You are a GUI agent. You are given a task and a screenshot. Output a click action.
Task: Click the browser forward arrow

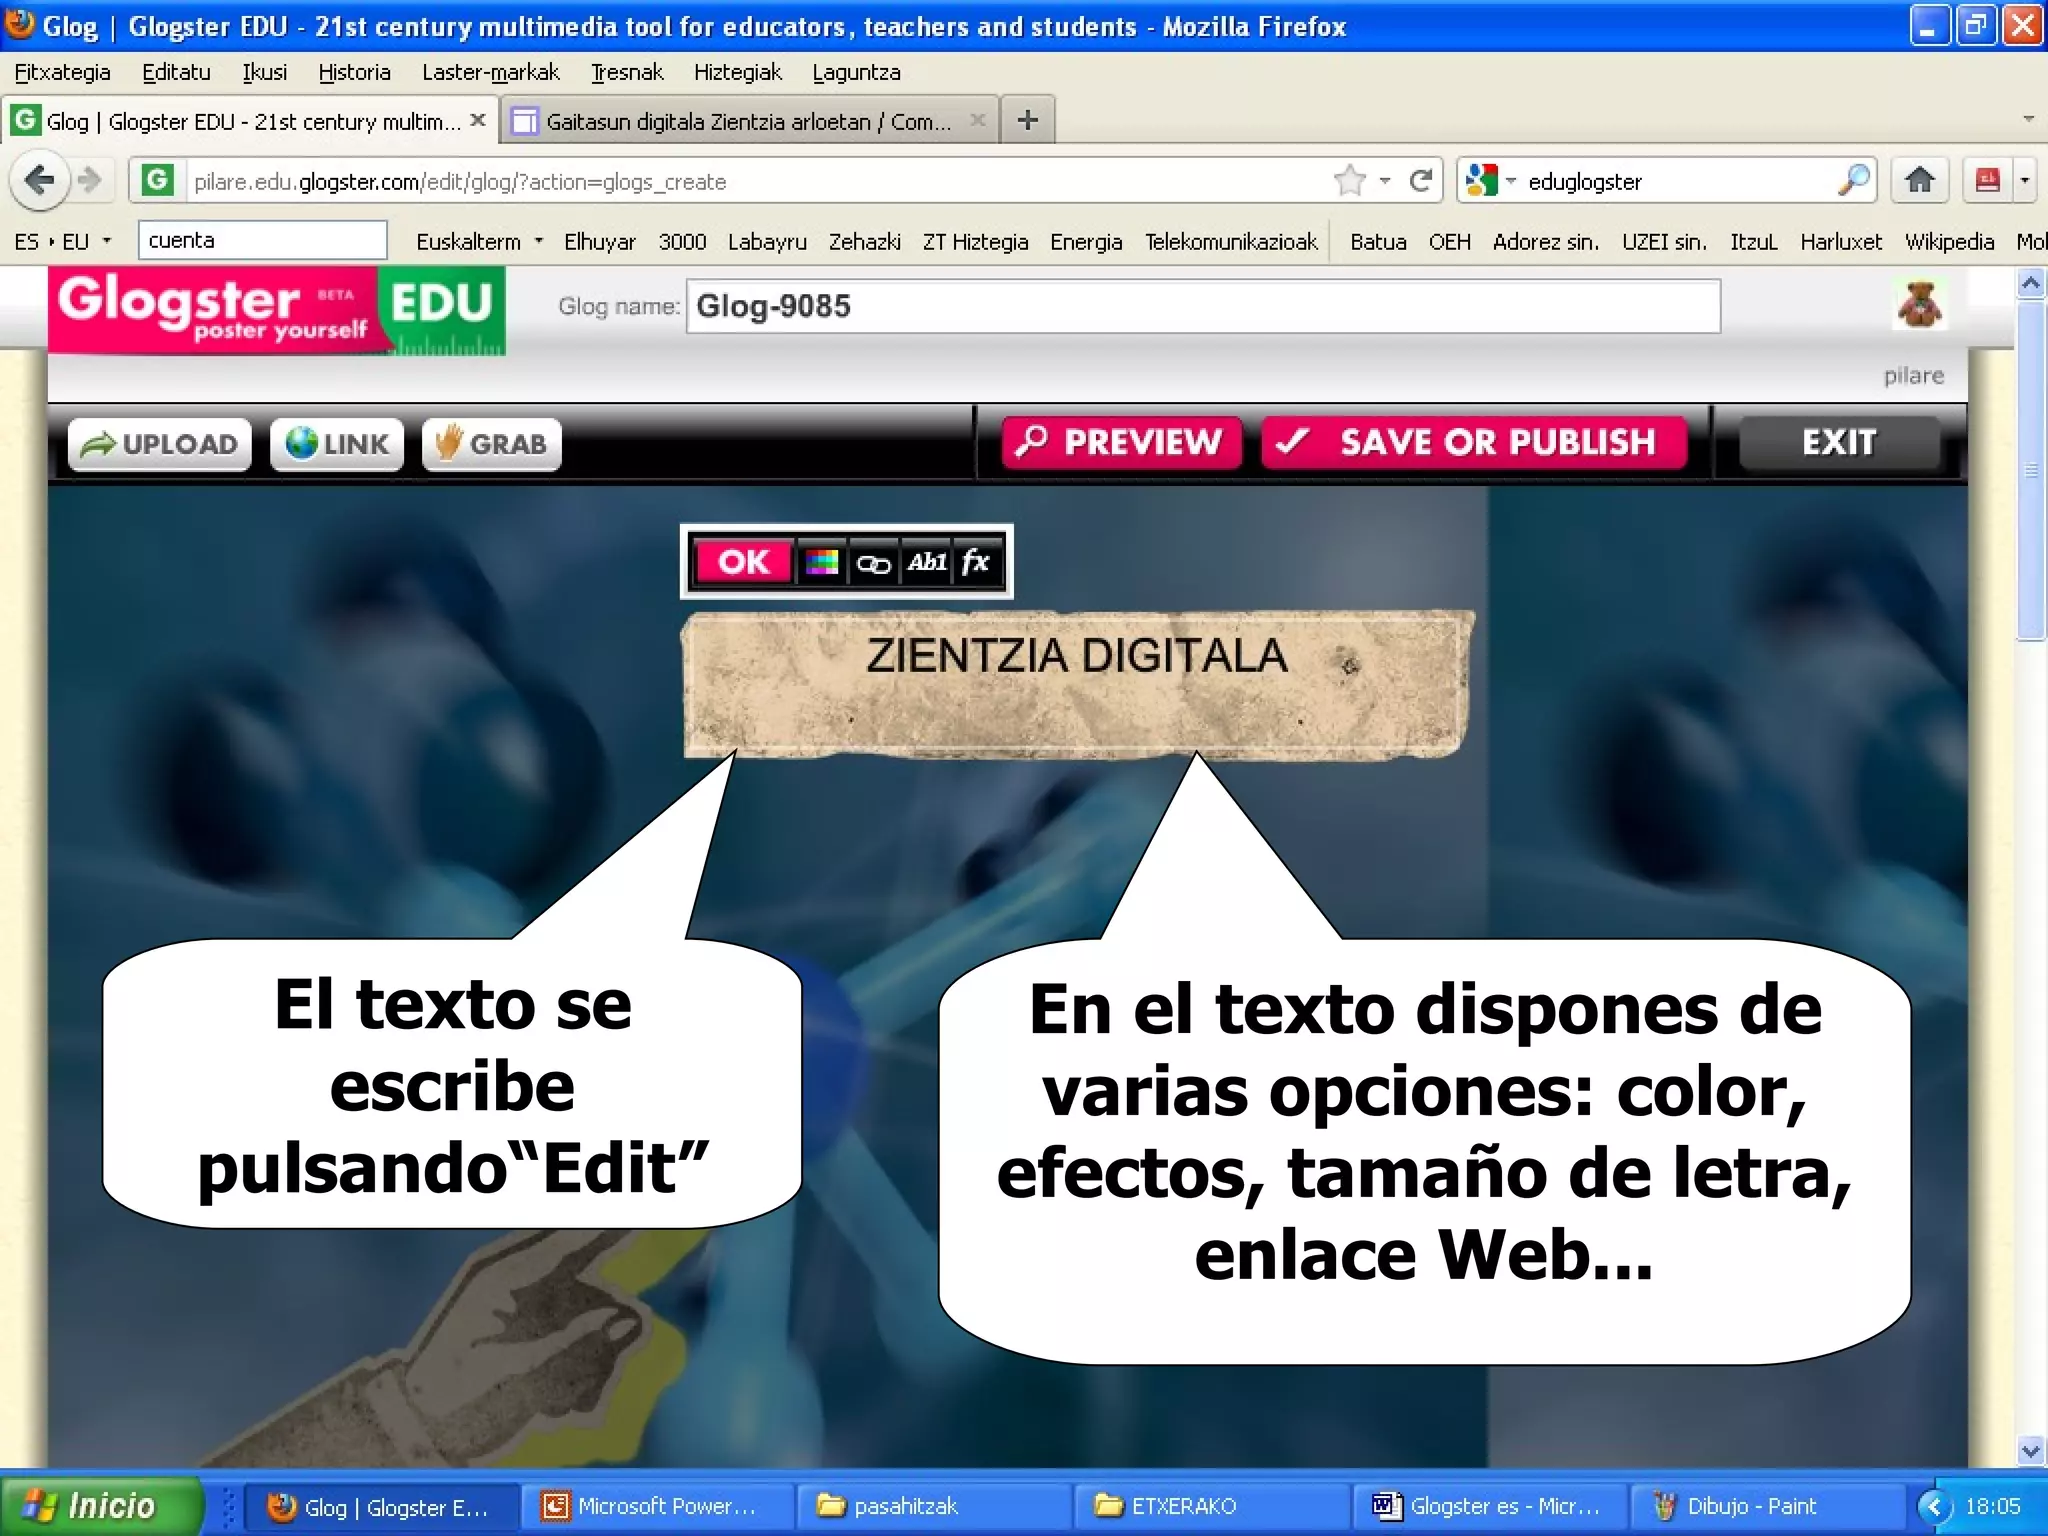[x=90, y=181]
